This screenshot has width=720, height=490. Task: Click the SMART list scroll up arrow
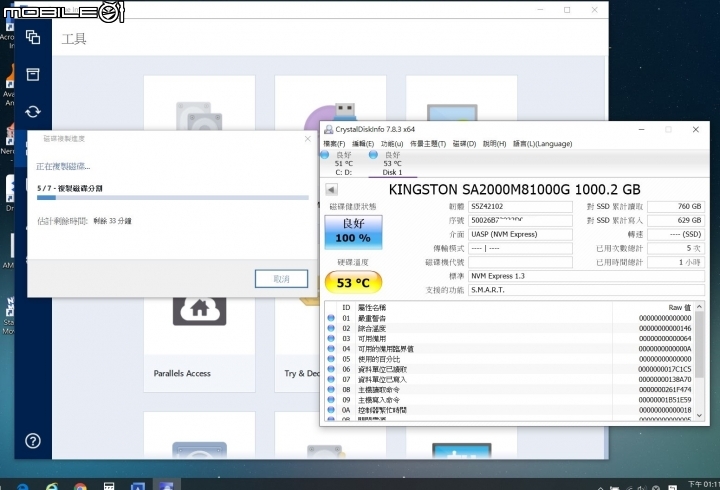click(699, 306)
